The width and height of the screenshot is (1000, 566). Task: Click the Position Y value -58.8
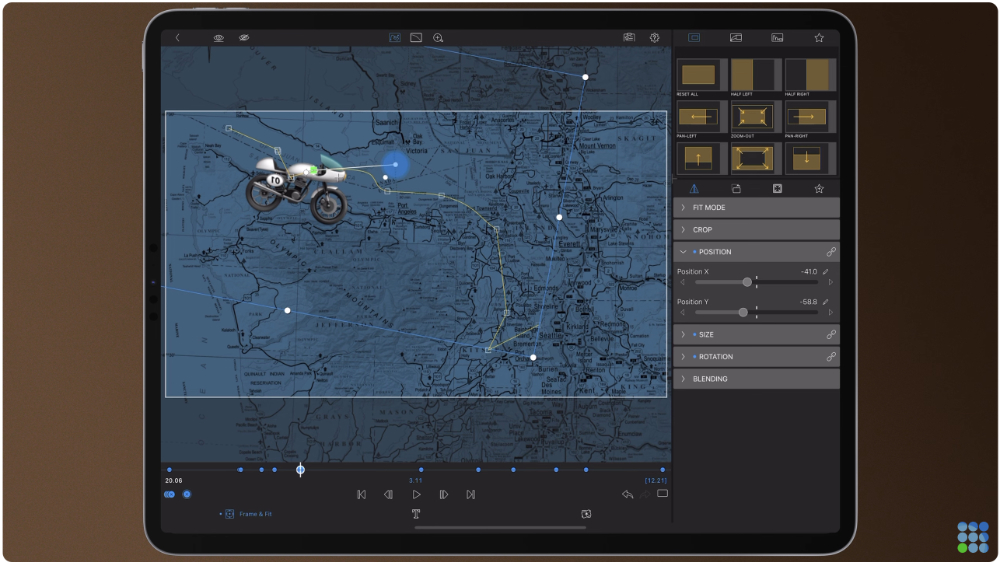click(809, 302)
